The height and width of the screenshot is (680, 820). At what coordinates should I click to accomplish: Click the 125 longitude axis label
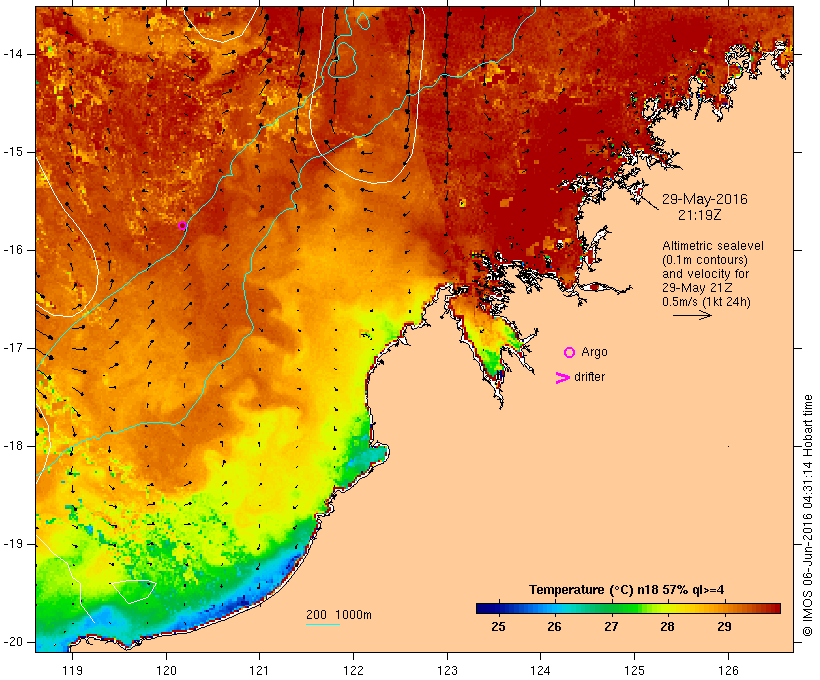point(634,670)
